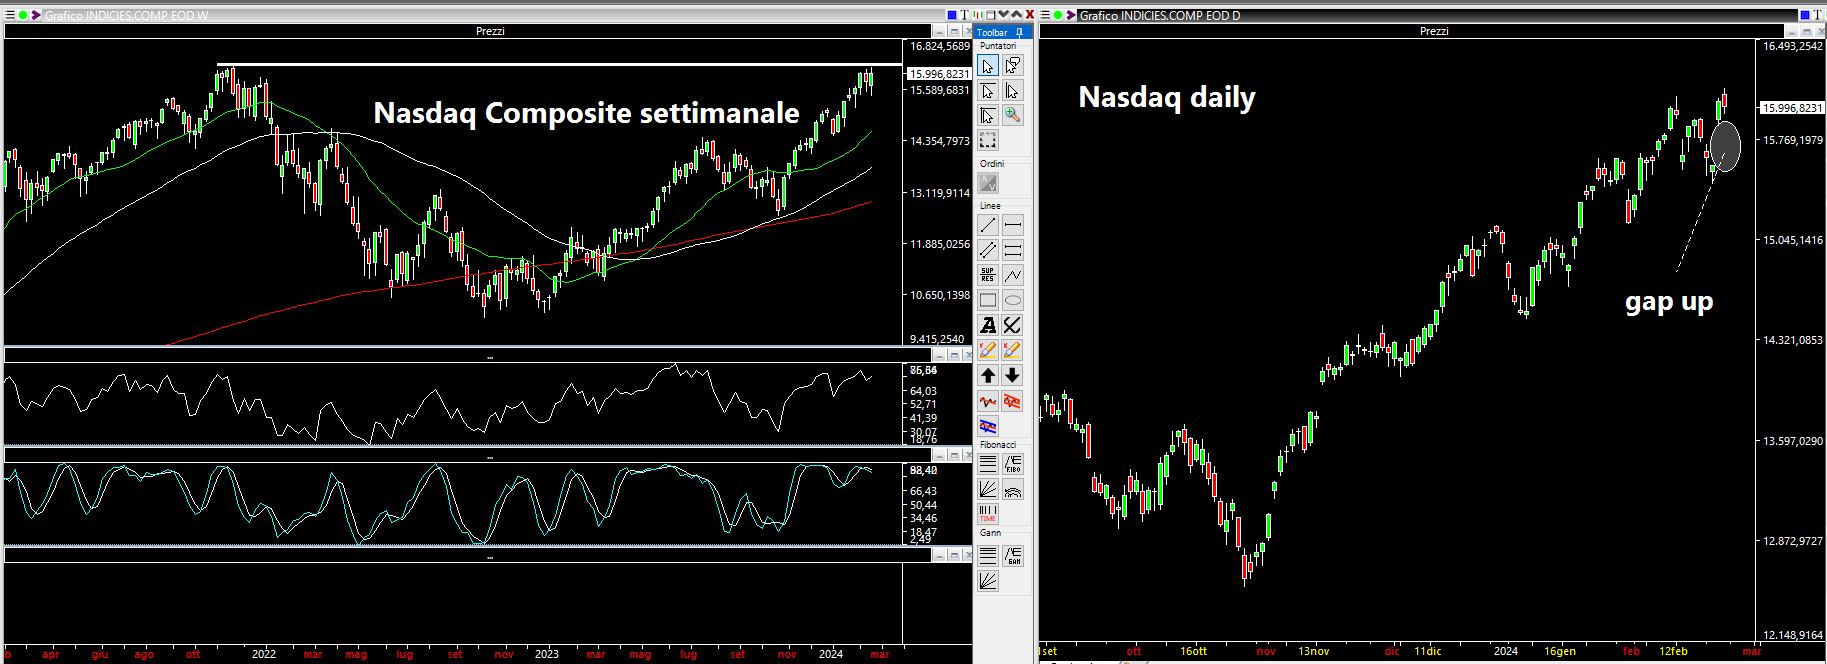Click the down chevron in weekly chart title bar
This screenshot has height=664, width=1827.
(x=1003, y=15)
